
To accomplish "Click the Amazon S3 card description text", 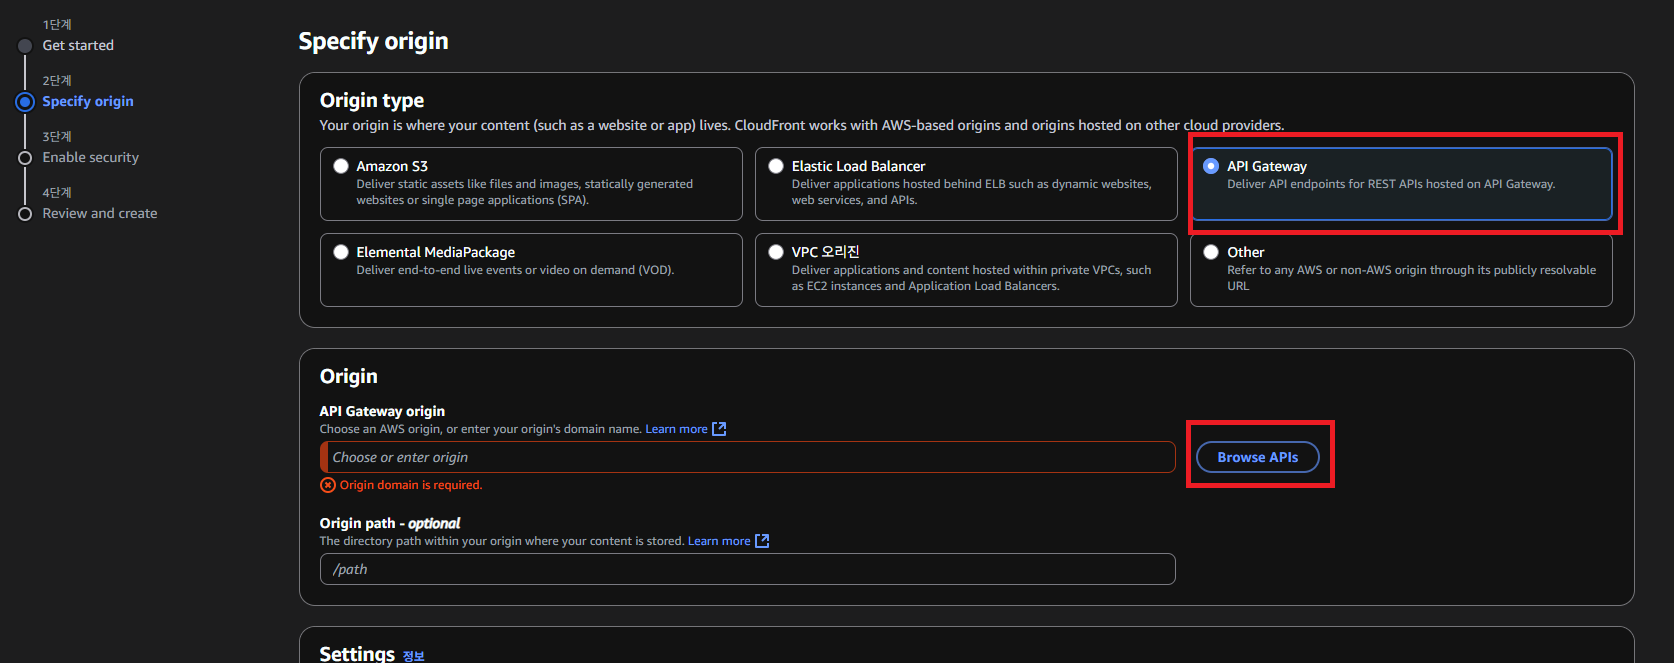I will coord(525,192).
